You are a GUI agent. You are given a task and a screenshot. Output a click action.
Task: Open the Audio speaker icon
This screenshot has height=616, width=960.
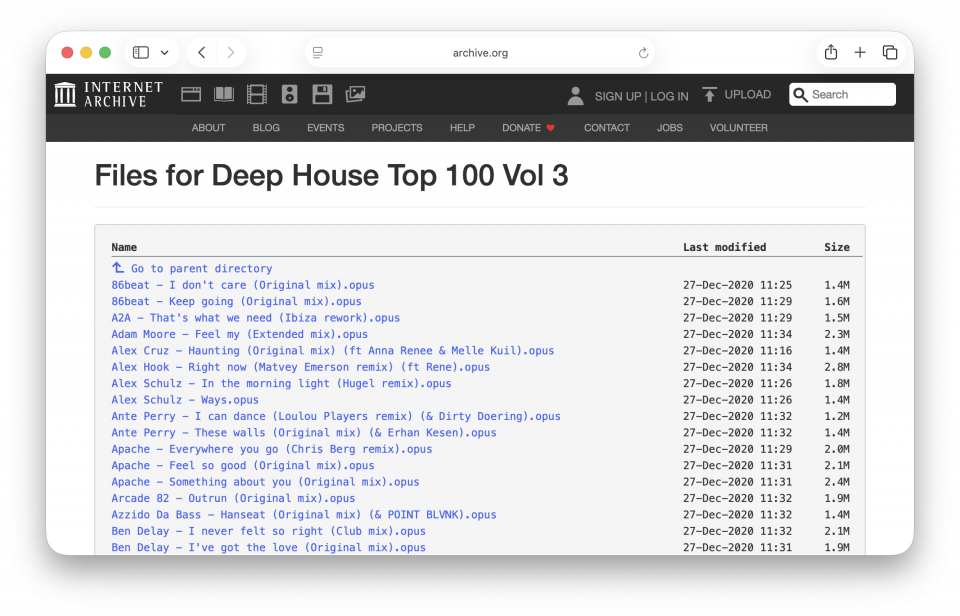click(x=290, y=95)
